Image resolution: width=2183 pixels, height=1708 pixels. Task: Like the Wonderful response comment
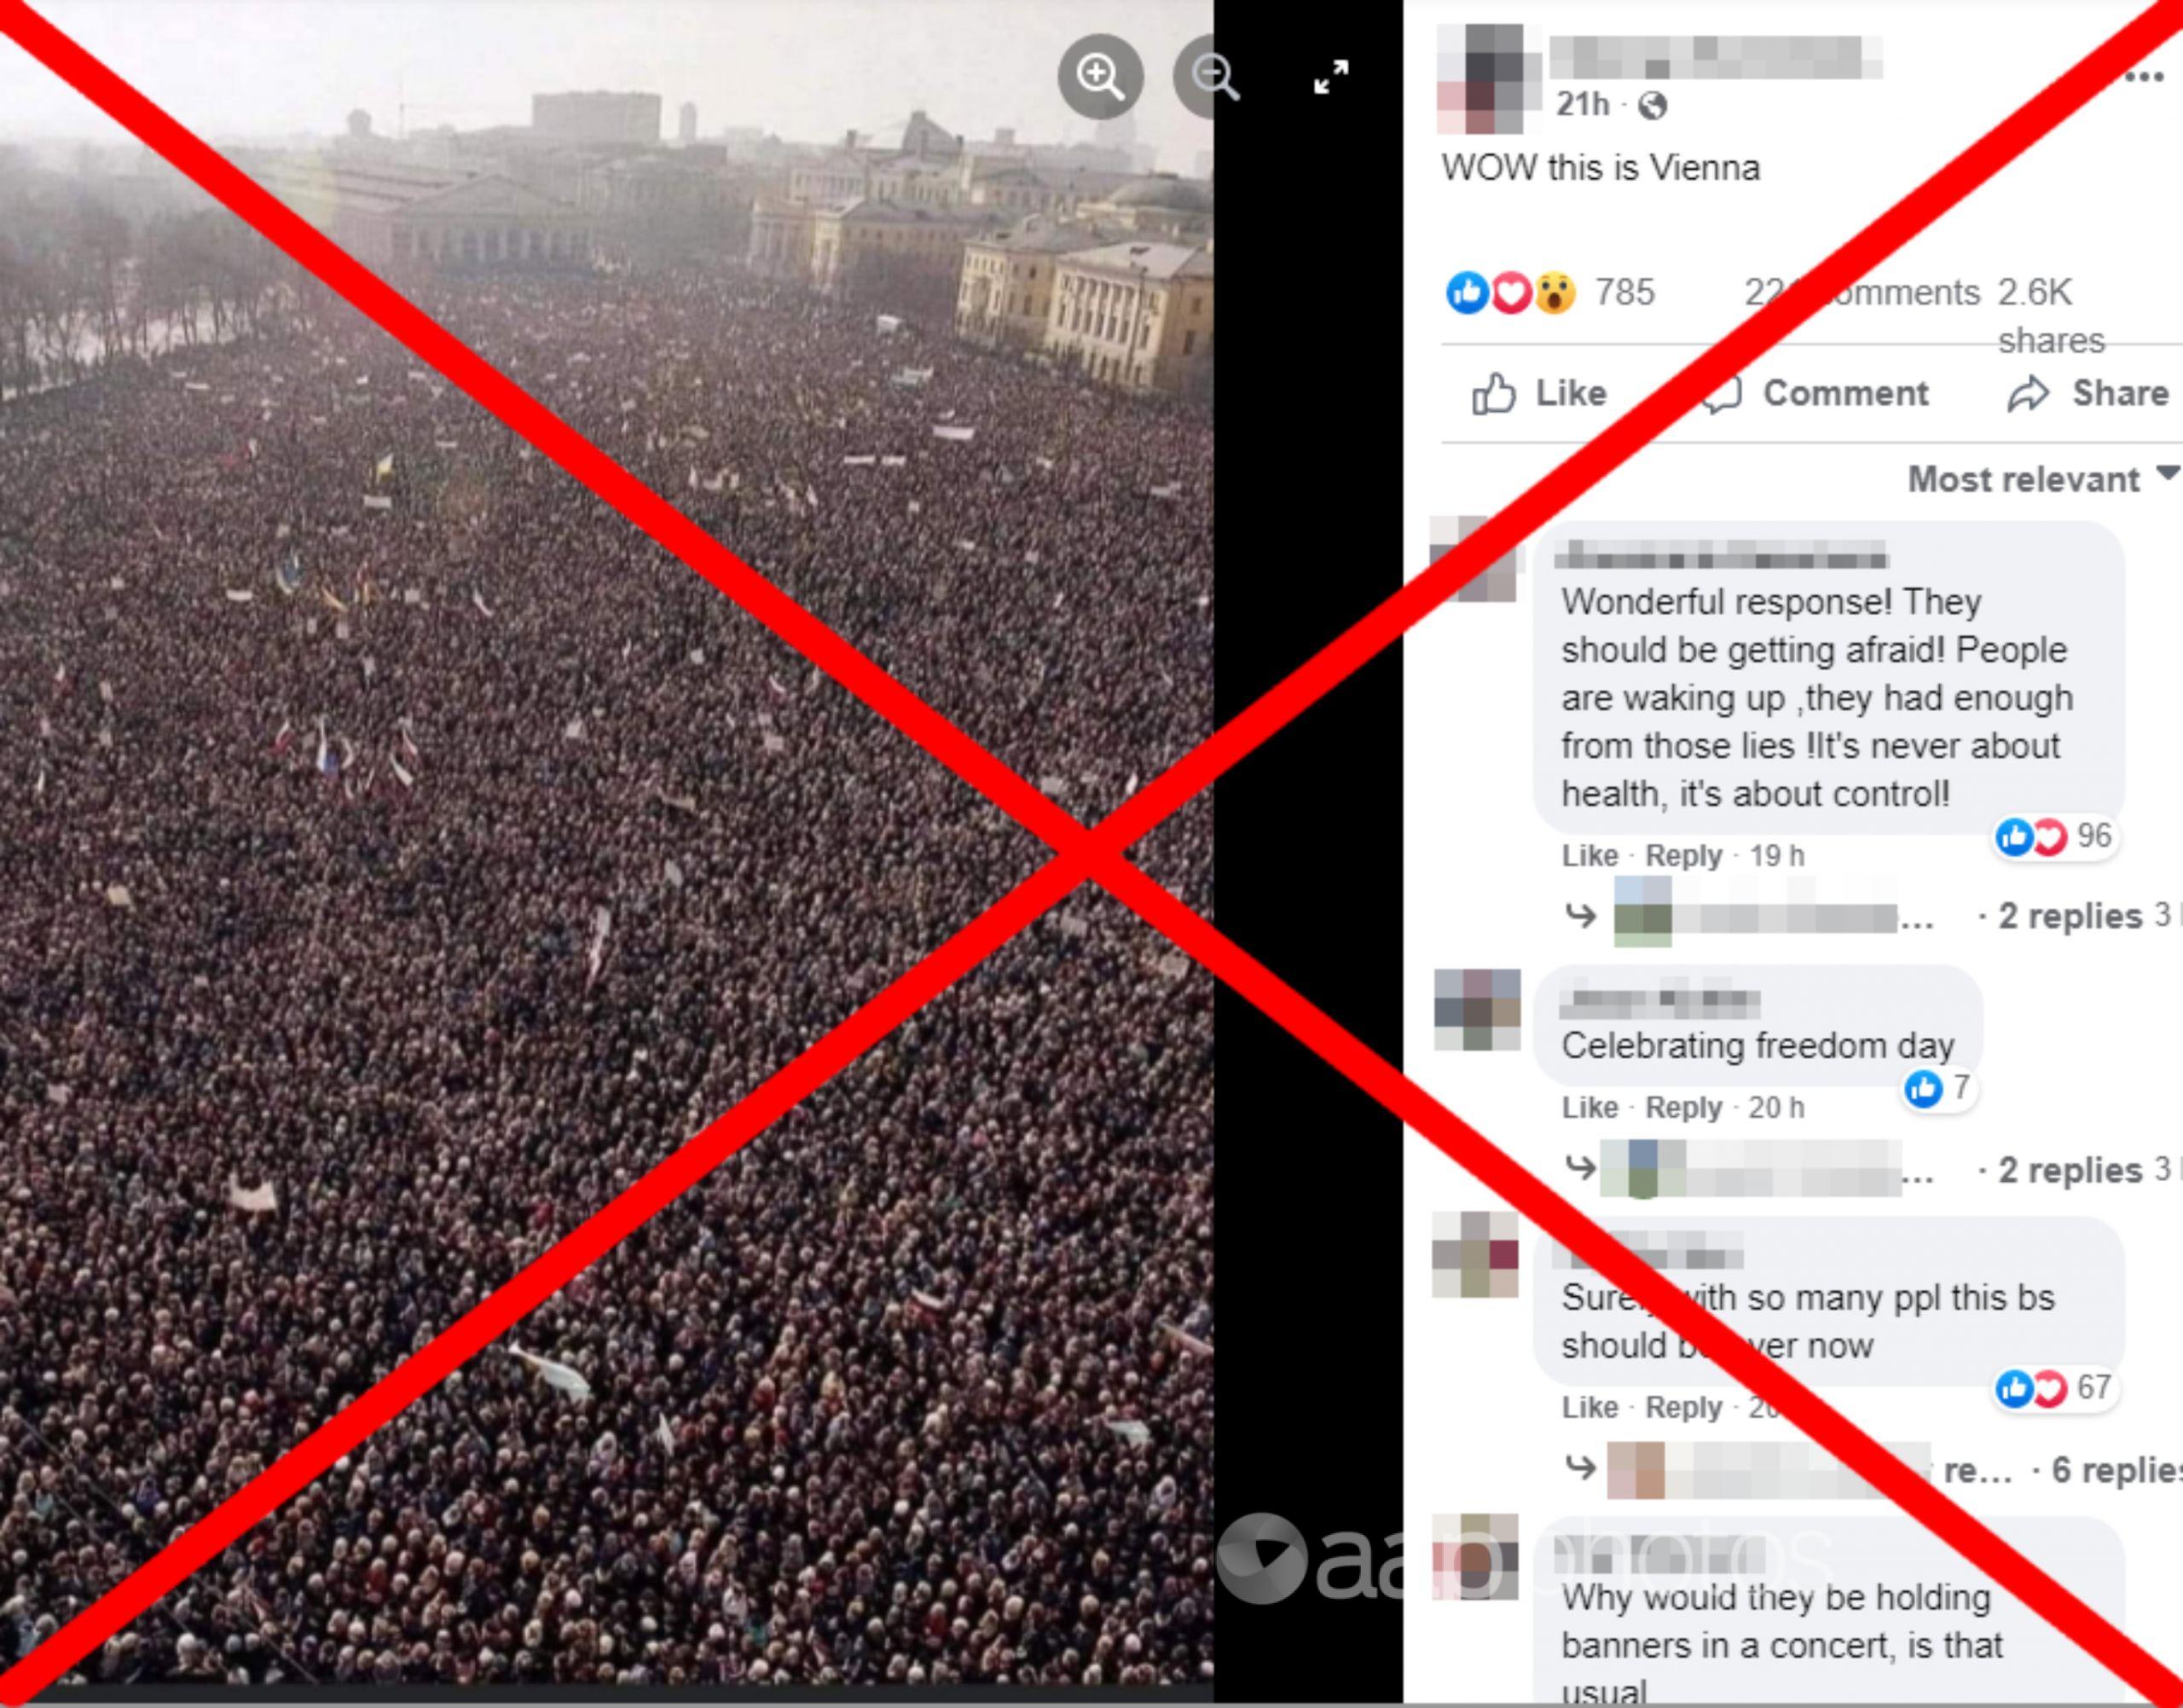pyautogui.click(x=1589, y=856)
